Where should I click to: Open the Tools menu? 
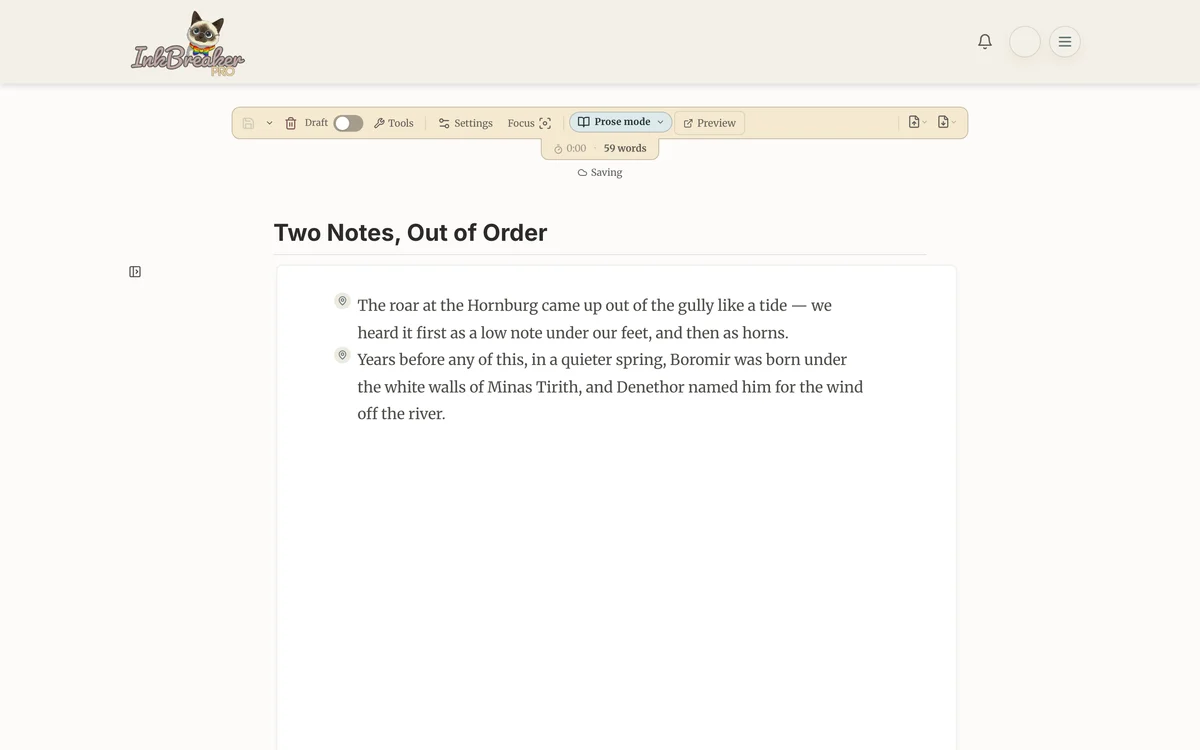pyautogui.click(x=394, y=123)
